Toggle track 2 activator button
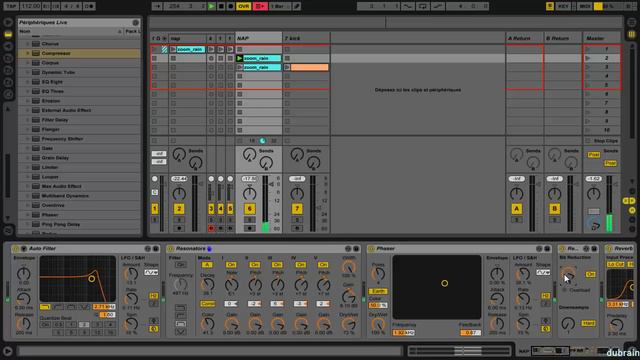Viewport: 640px width, 360px height. click(x=179, y=209)
